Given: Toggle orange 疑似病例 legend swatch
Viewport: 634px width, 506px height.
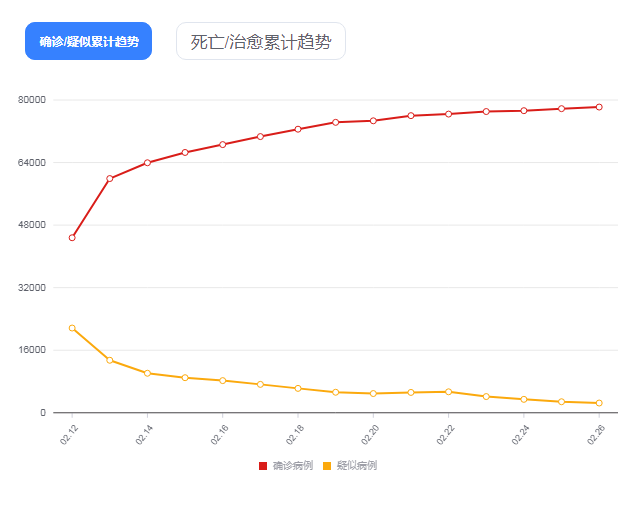Looking at the screenshot, I should (x=327, y=466).
